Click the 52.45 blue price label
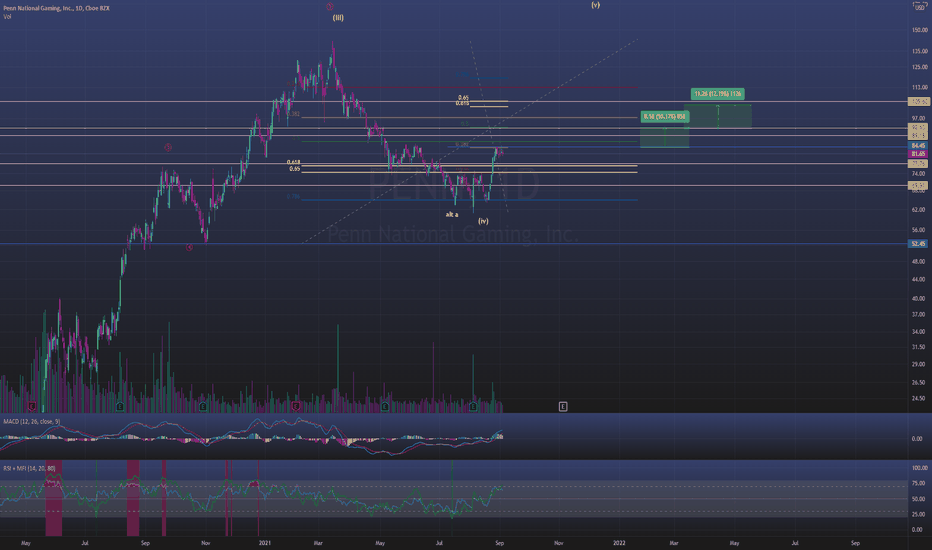 (x=918, y=244)
